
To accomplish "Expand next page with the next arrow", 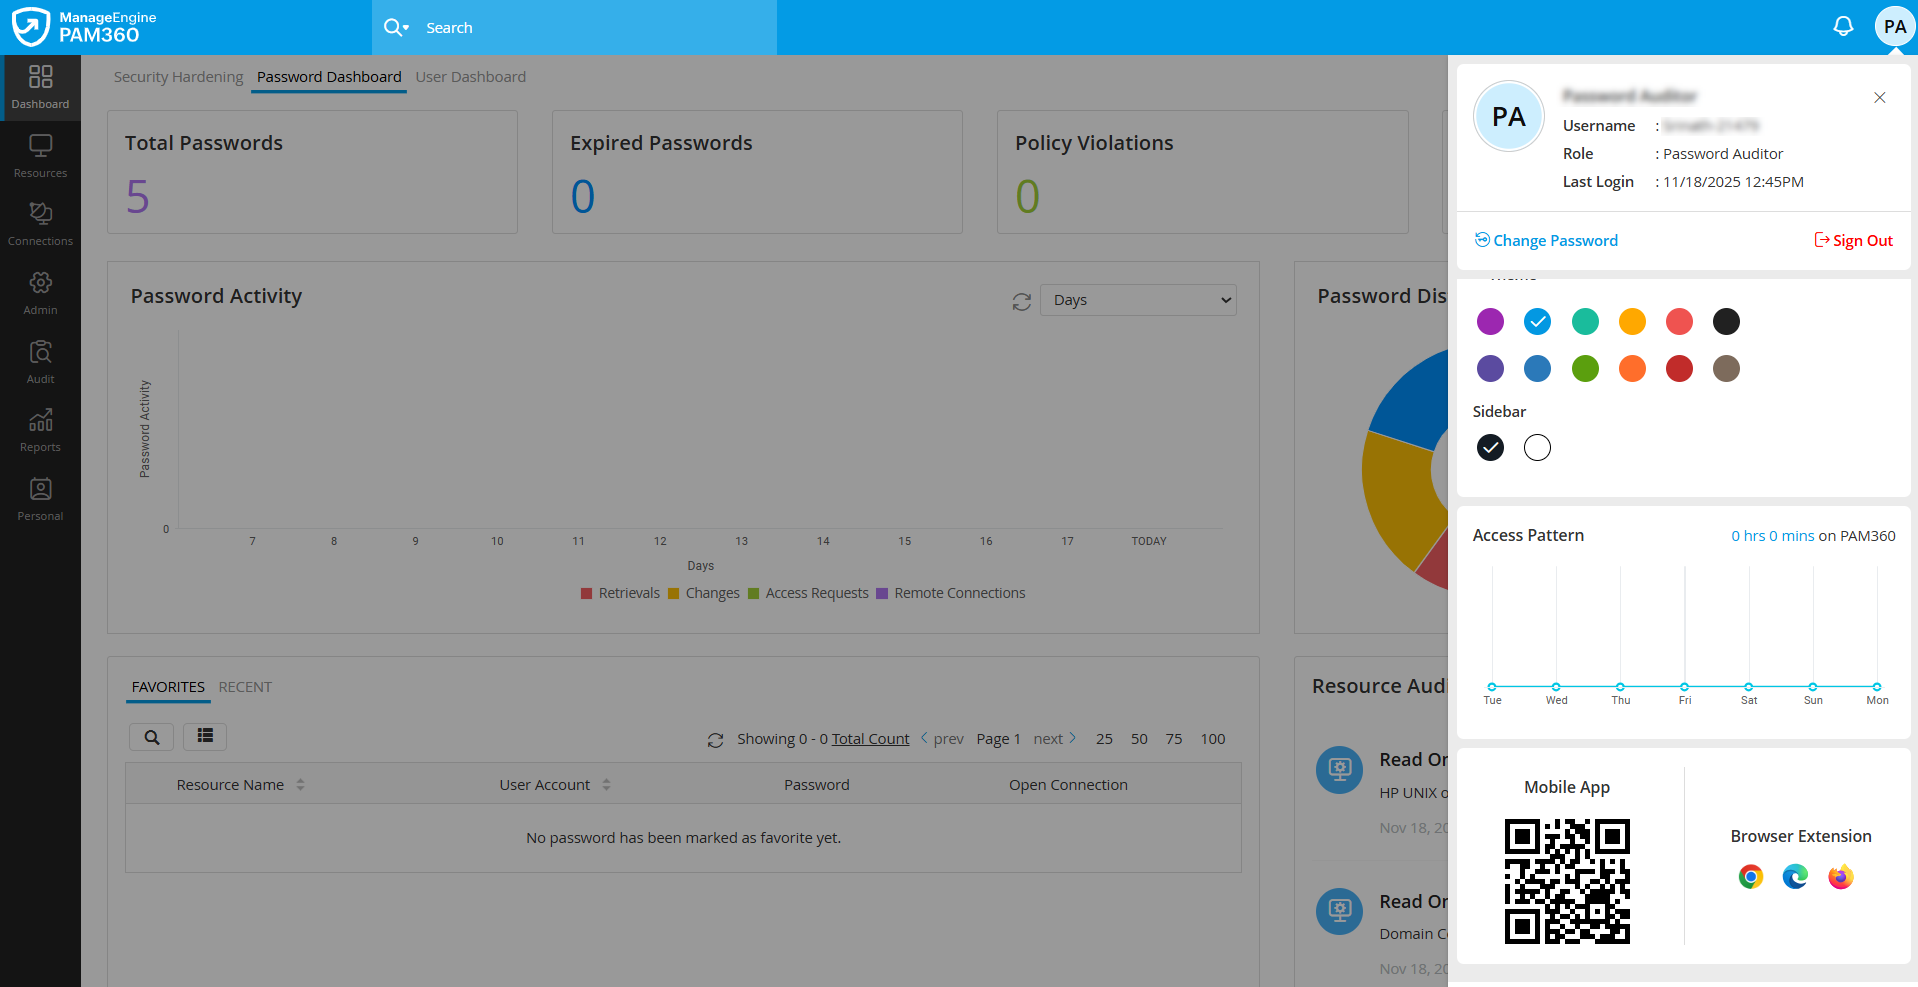I will click(x=1072, y=738).
